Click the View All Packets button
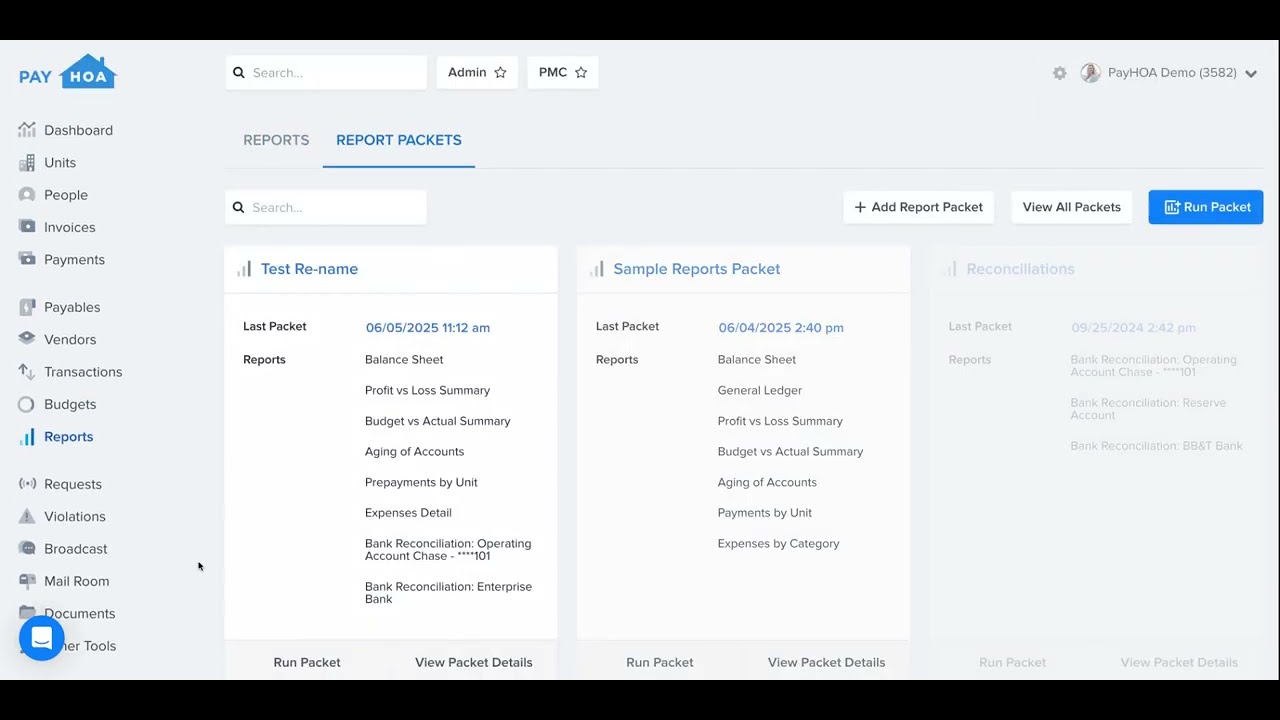The width and height of the screenshot is (1280, 720). 1071,207
